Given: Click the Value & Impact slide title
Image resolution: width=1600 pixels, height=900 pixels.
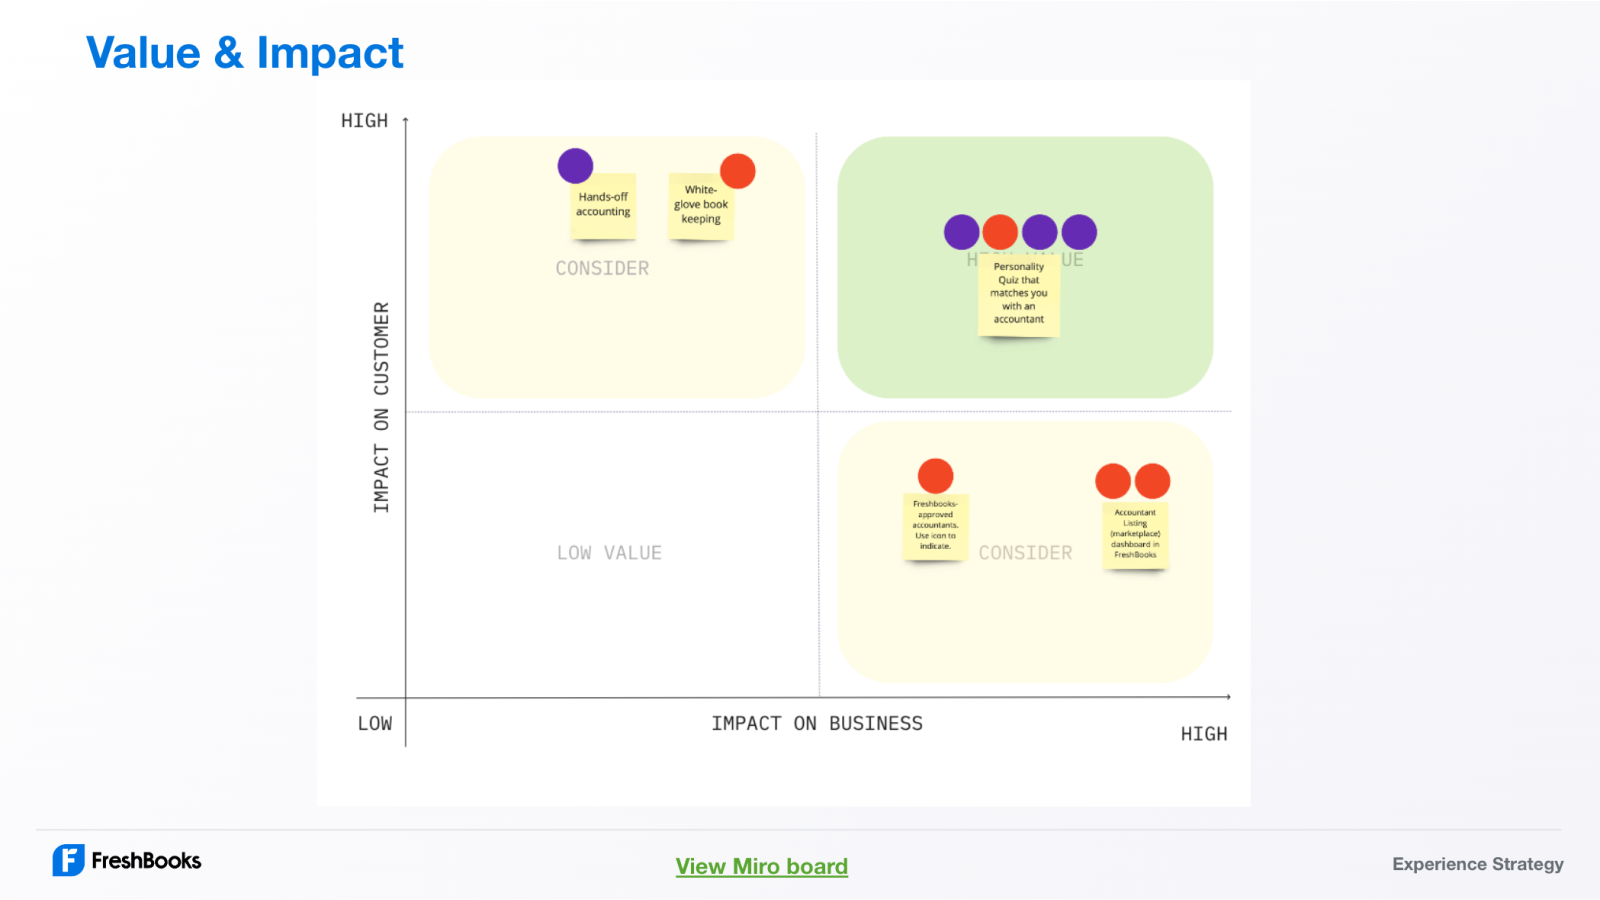Looking at the screenshot, I should [x=245, y=53].
